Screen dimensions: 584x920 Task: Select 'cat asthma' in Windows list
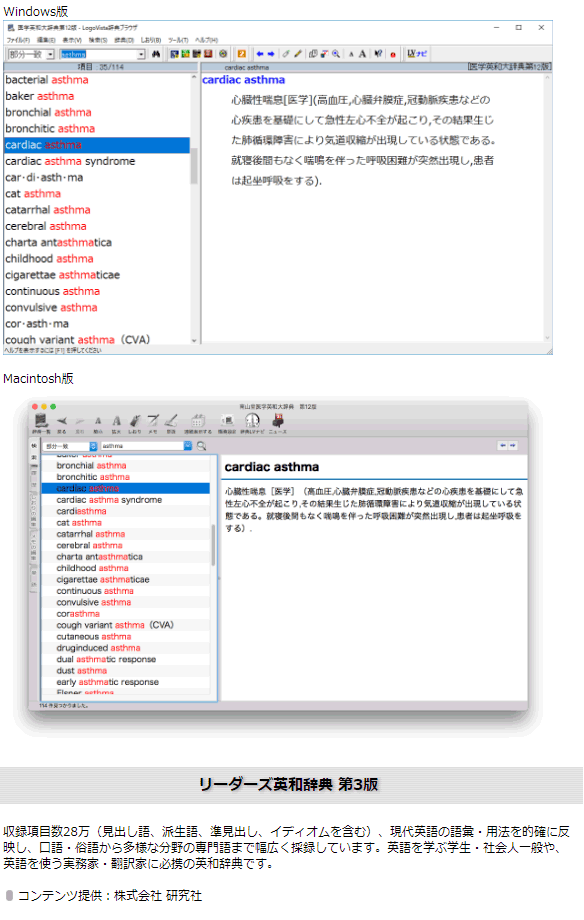pos(33,194)
